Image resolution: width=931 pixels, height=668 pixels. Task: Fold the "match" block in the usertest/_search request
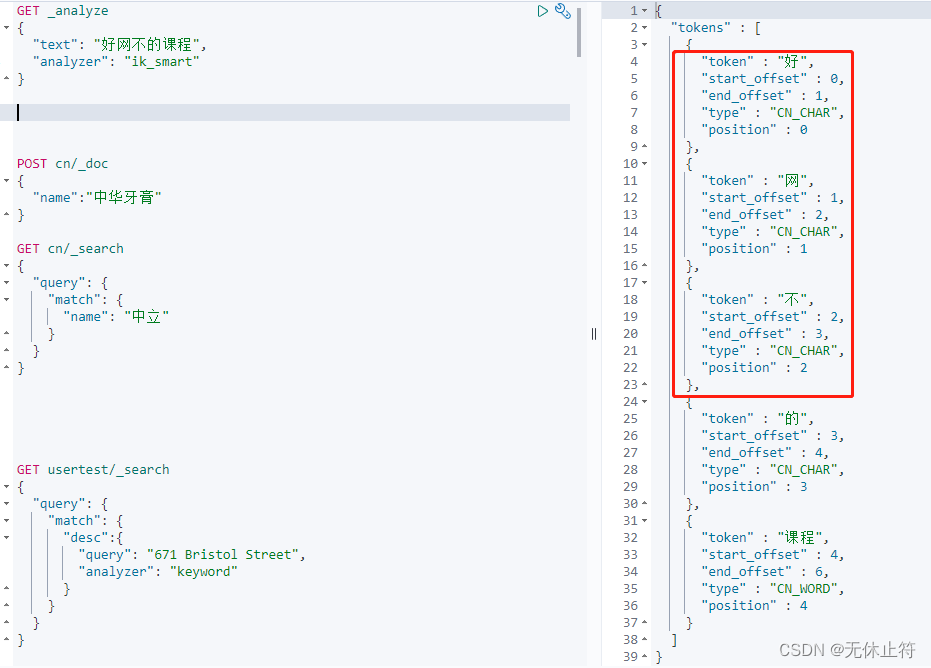pos(7,521)
